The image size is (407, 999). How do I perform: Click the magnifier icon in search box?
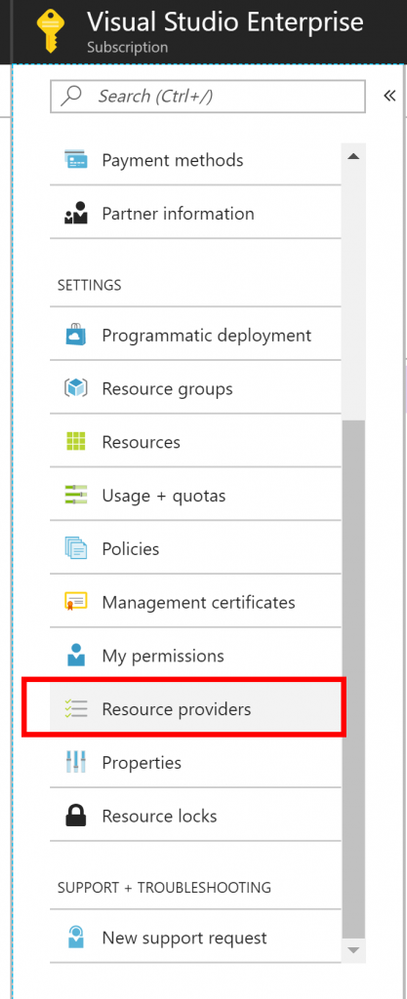[71, 96]
